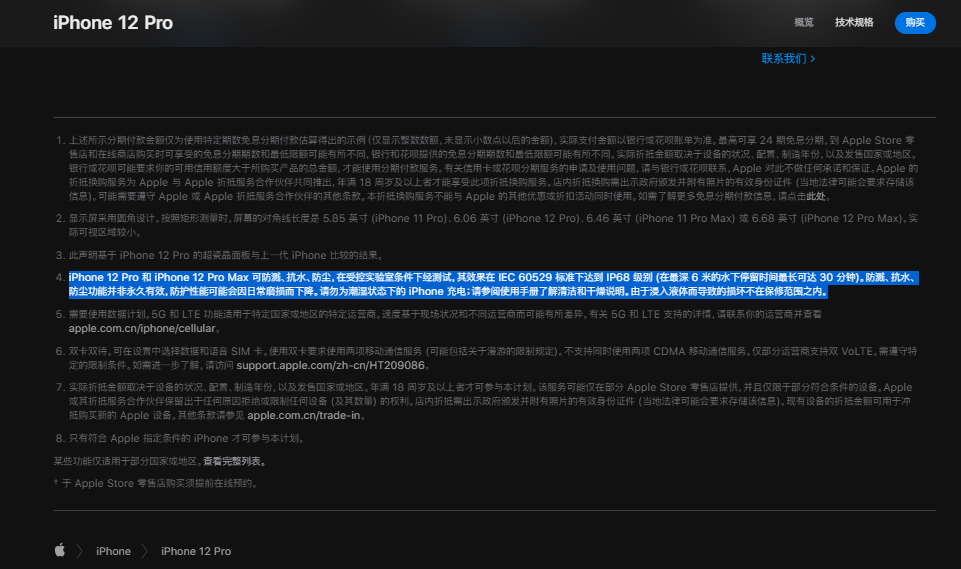Click the highlighted footnote 4 about IP68

pyautogui.click(x=493, y=284)
